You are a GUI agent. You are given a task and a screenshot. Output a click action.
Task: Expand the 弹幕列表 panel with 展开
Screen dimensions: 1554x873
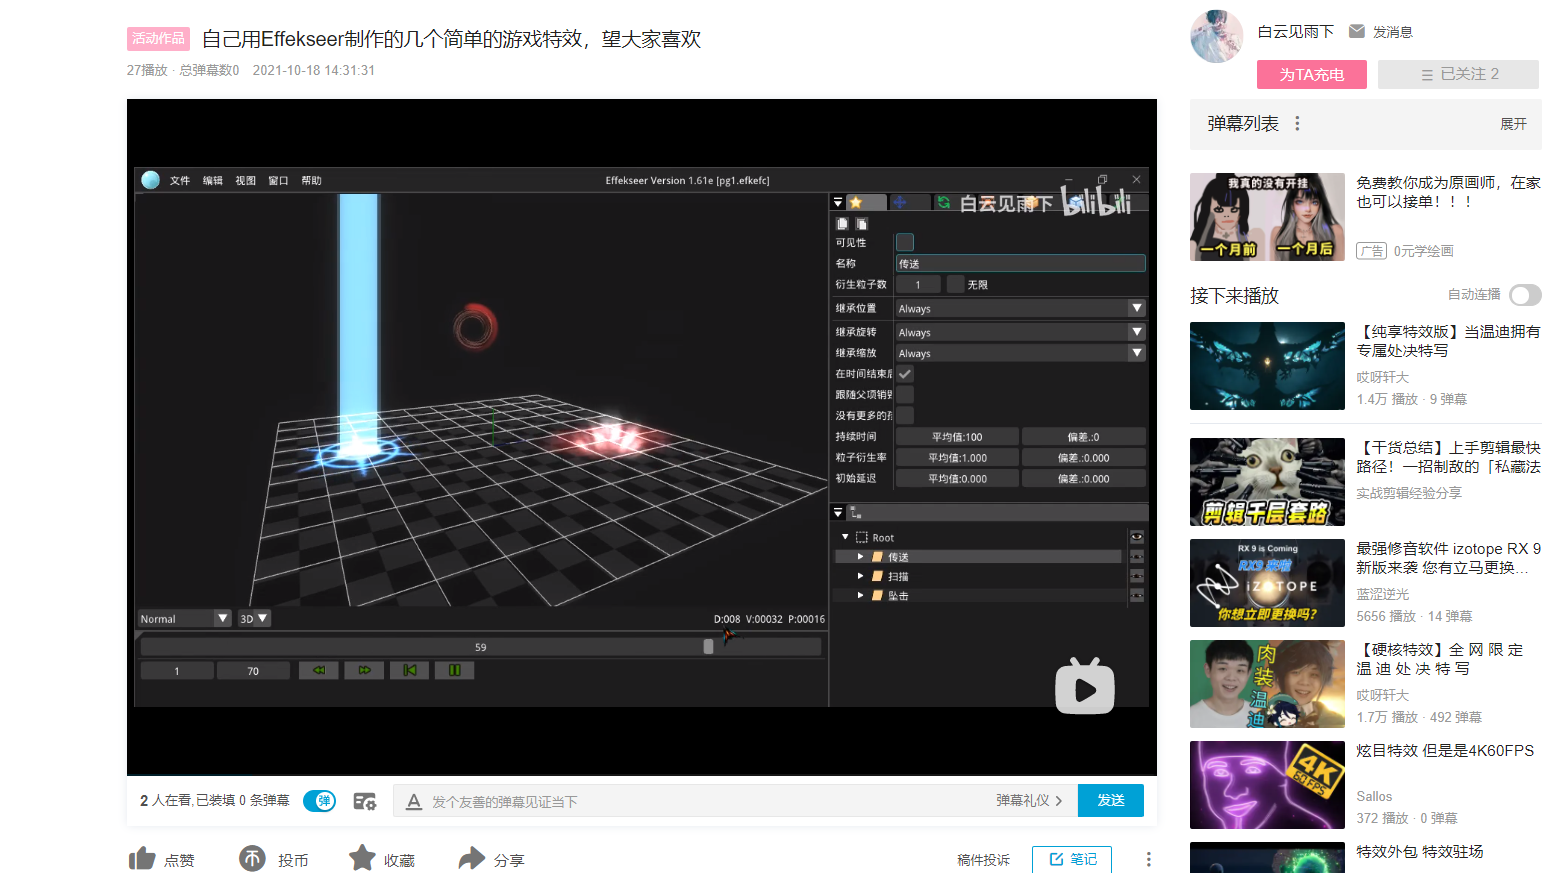tap(1513, 124)
